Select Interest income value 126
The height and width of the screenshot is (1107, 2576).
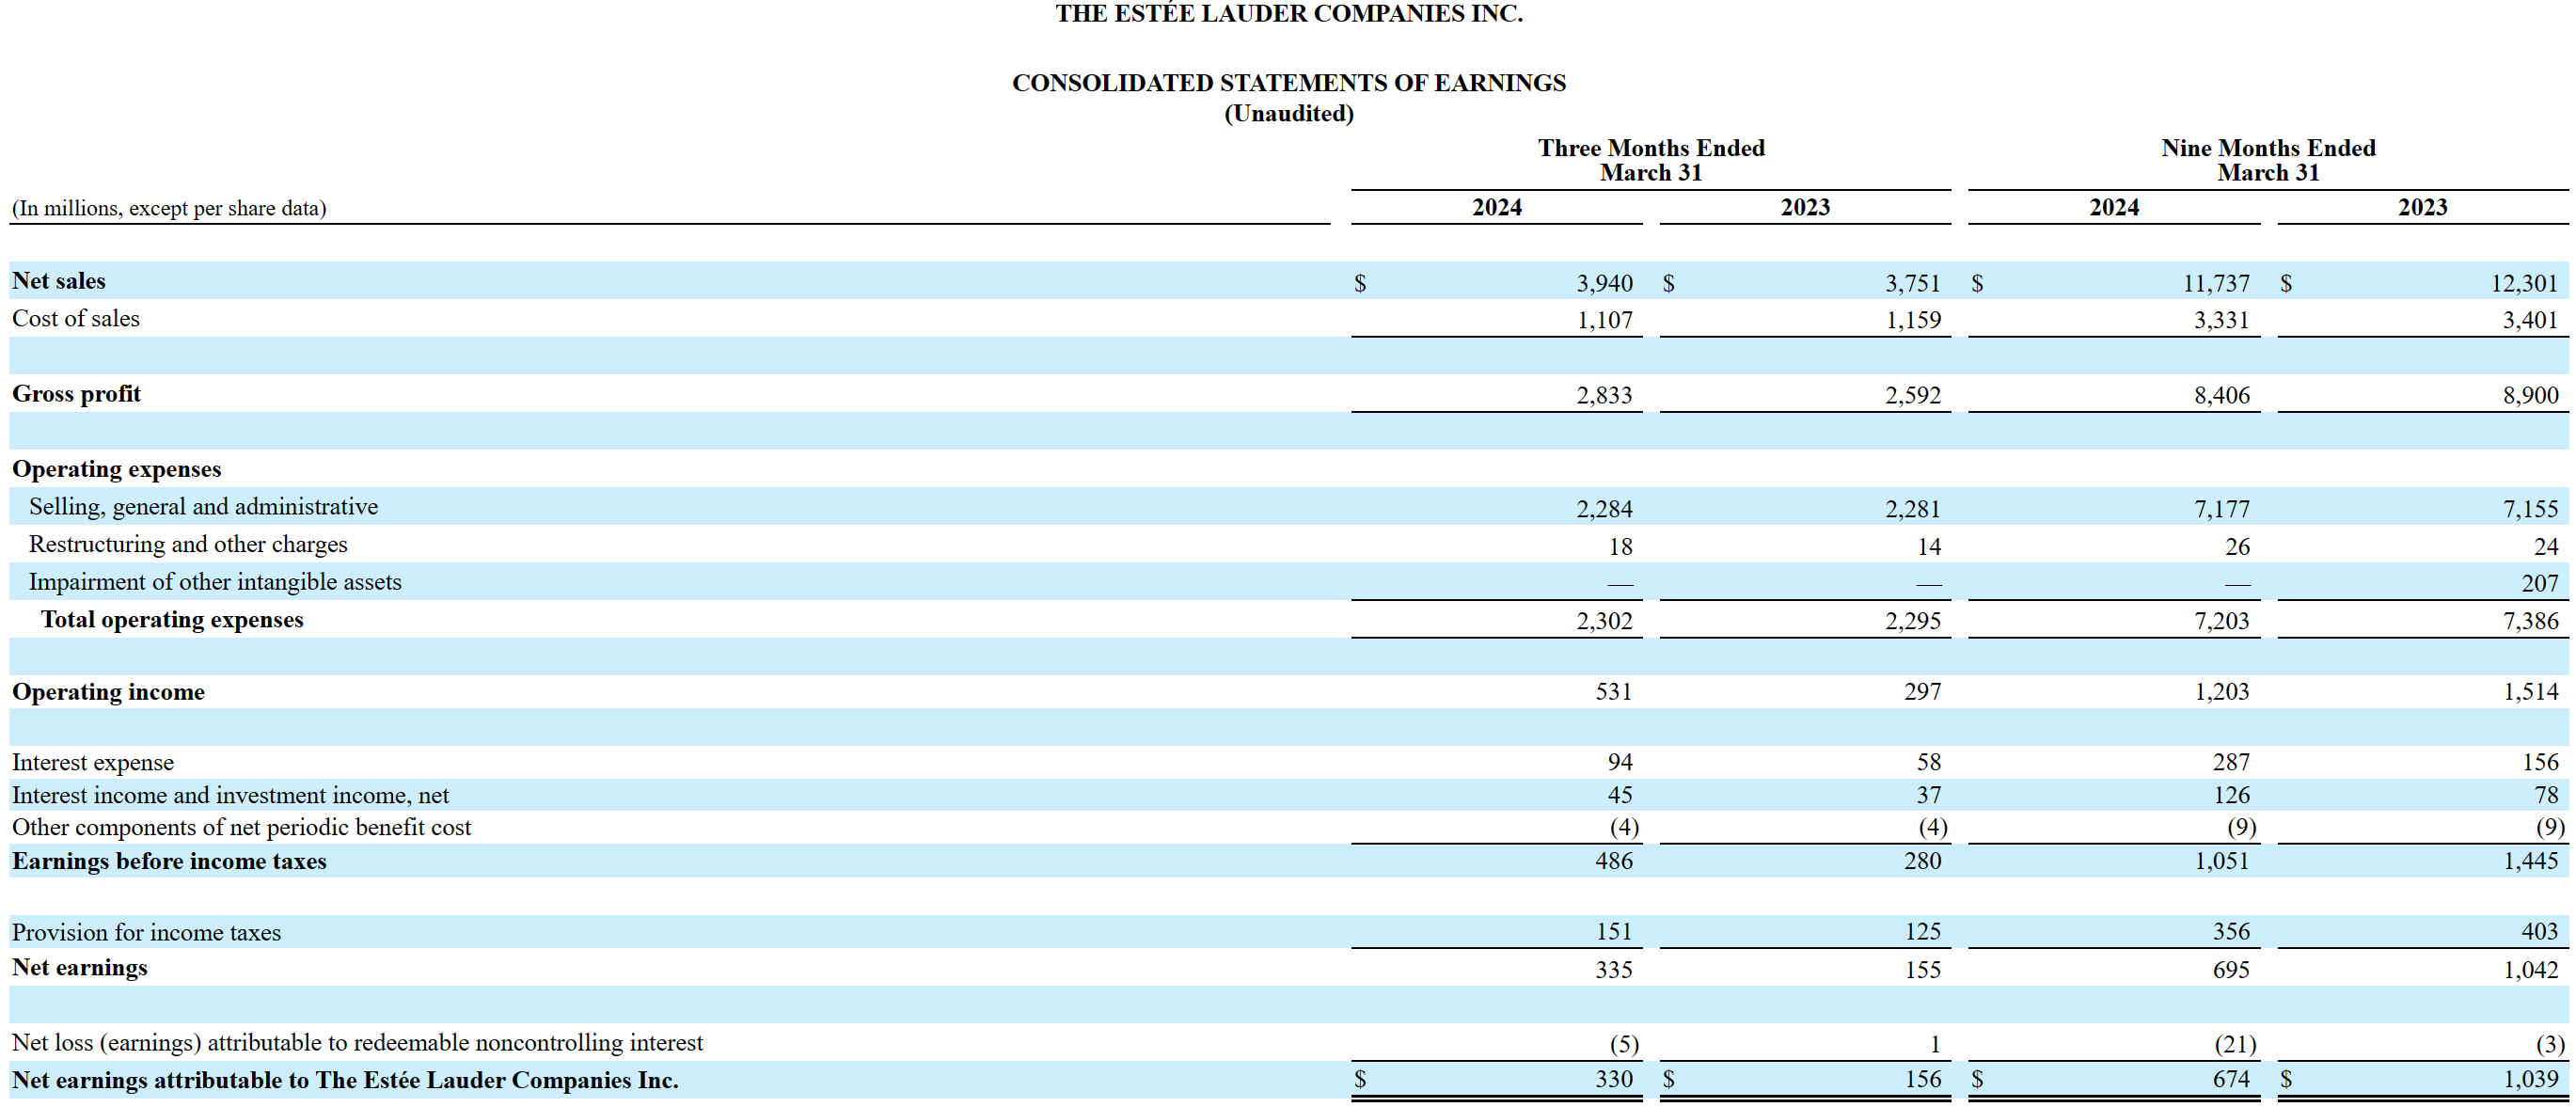click(x=2231, y=796)
